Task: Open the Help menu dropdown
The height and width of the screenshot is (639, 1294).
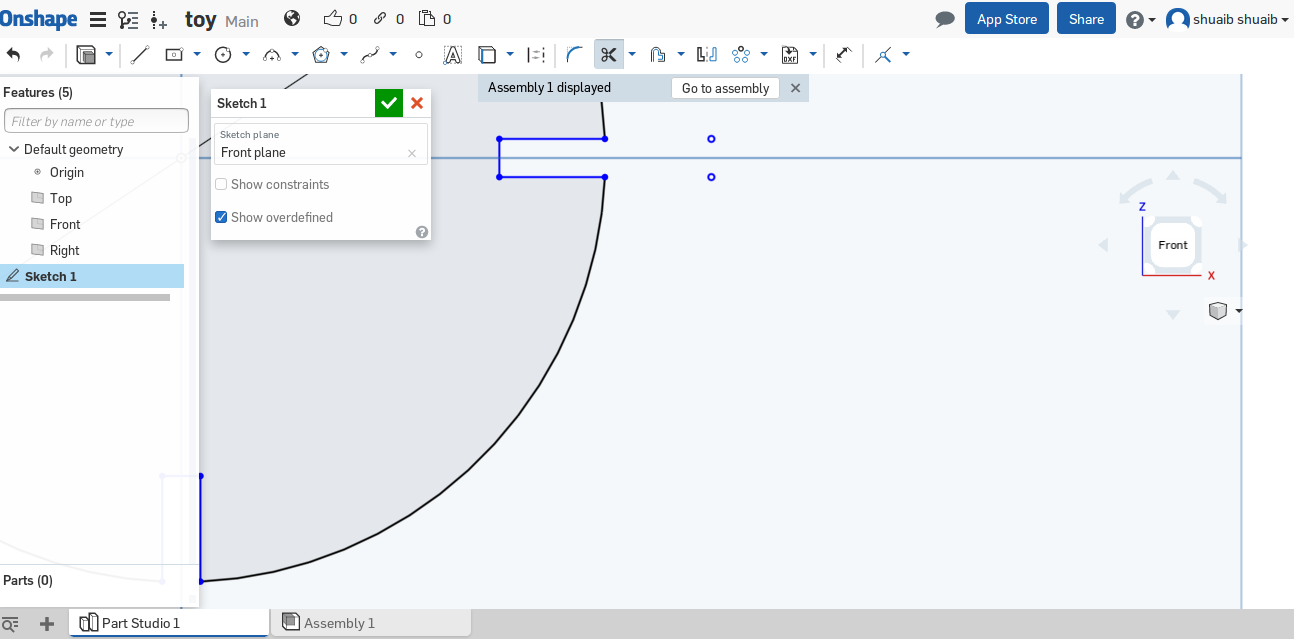Action: click(1141, 19)
